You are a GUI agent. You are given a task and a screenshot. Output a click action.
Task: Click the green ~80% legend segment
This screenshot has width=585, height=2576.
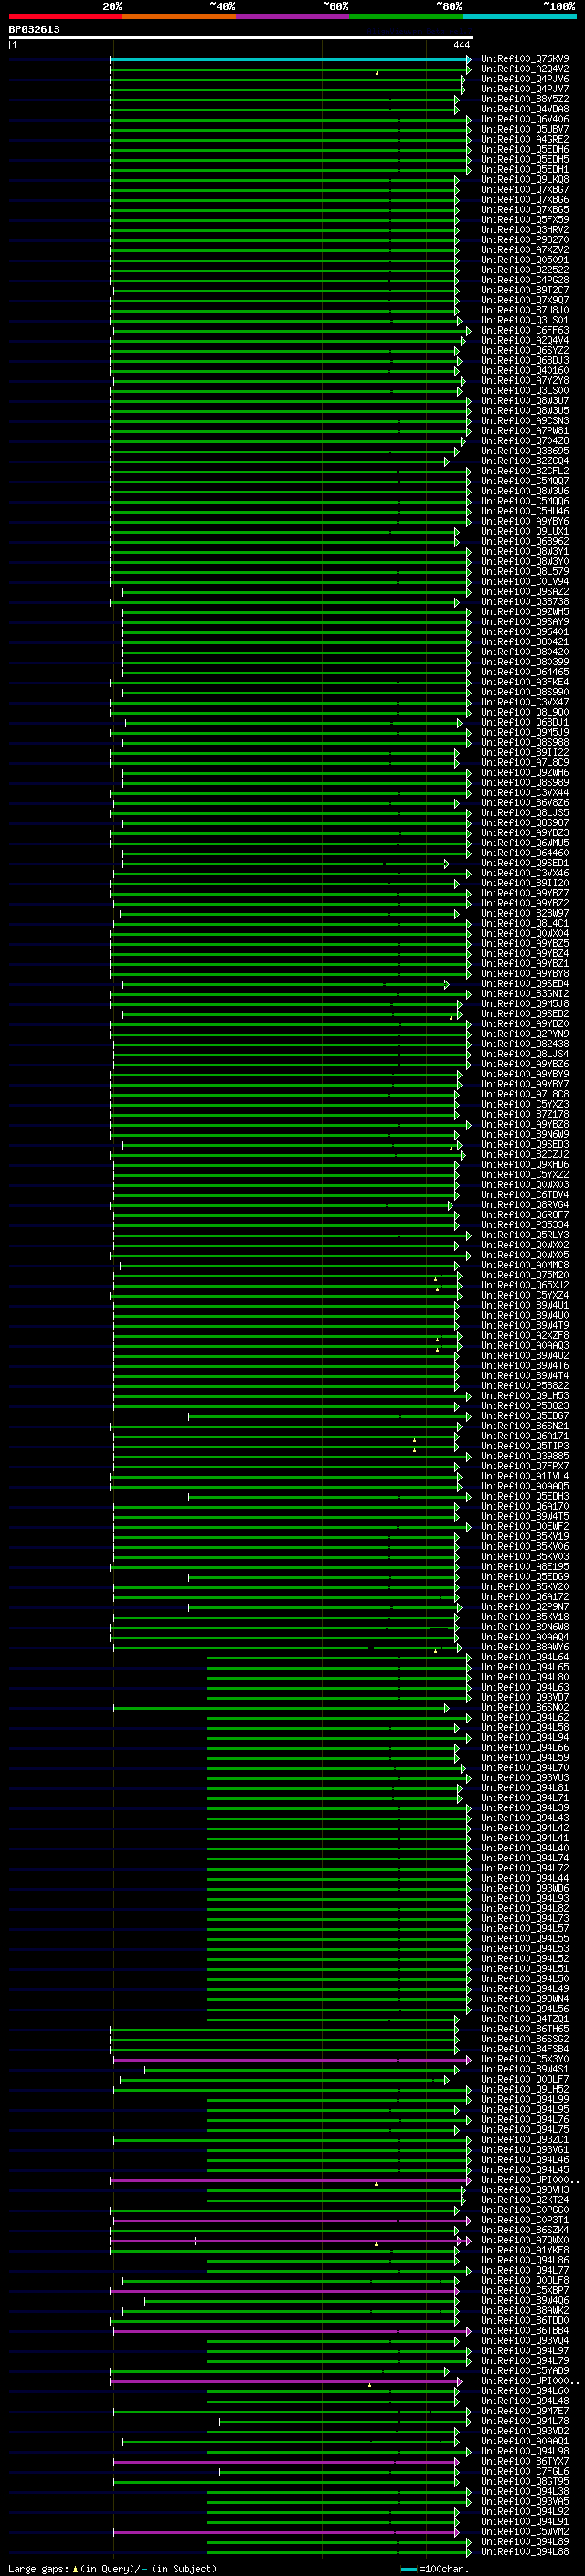pos(406,16)
